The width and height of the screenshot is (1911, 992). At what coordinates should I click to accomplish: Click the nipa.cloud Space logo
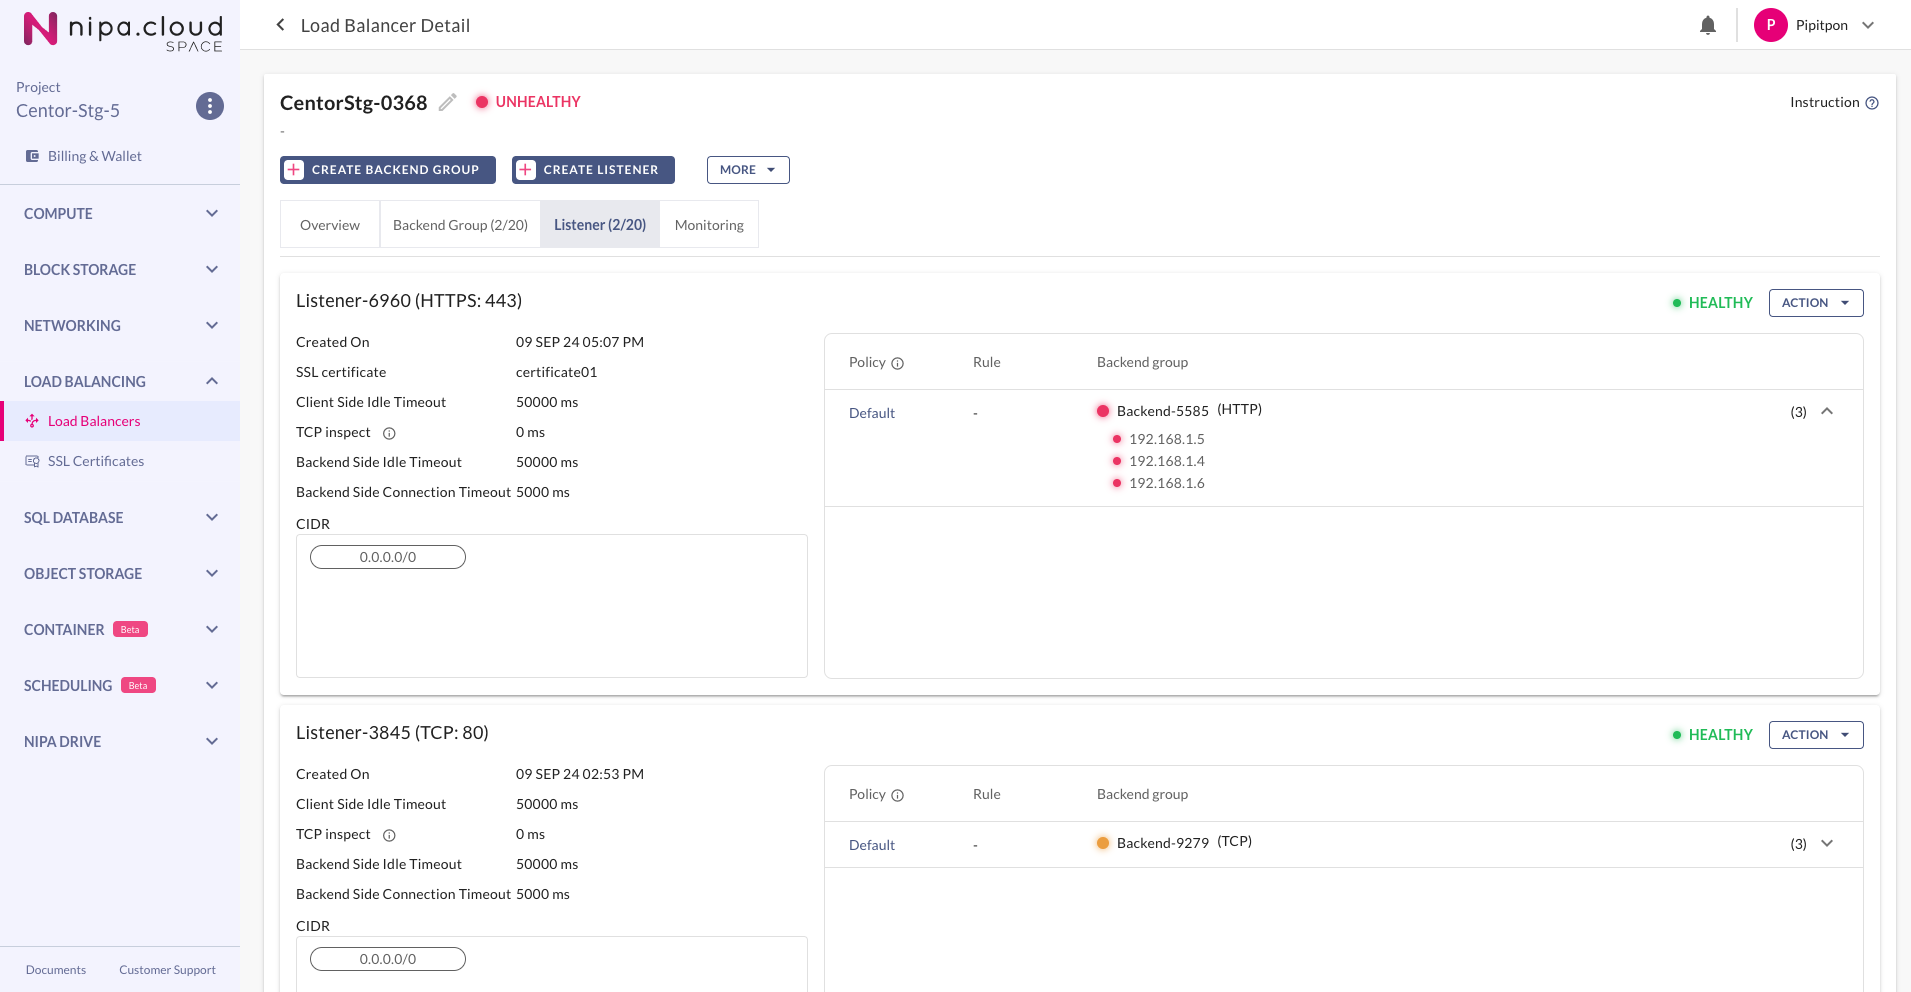click(x=123, y=30)
